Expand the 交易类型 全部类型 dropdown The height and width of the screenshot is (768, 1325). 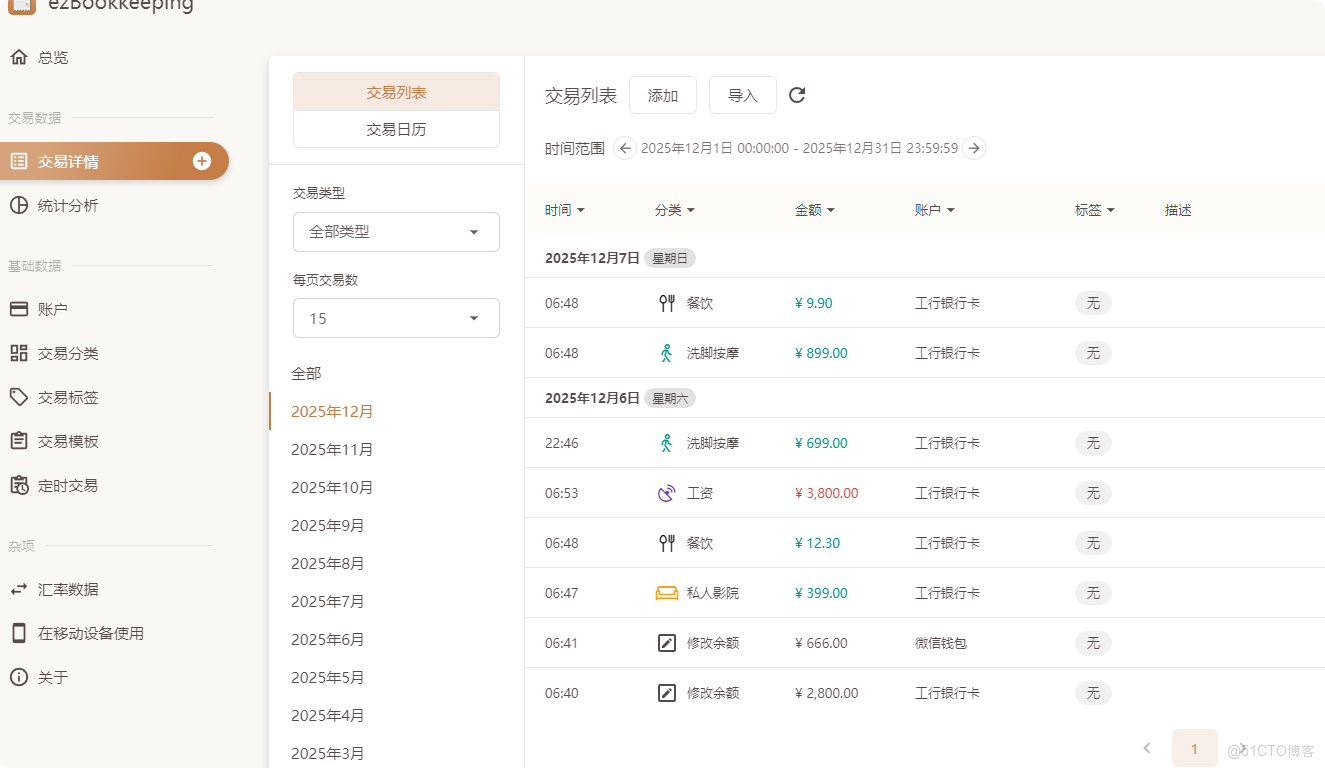[x=396, y=232]
